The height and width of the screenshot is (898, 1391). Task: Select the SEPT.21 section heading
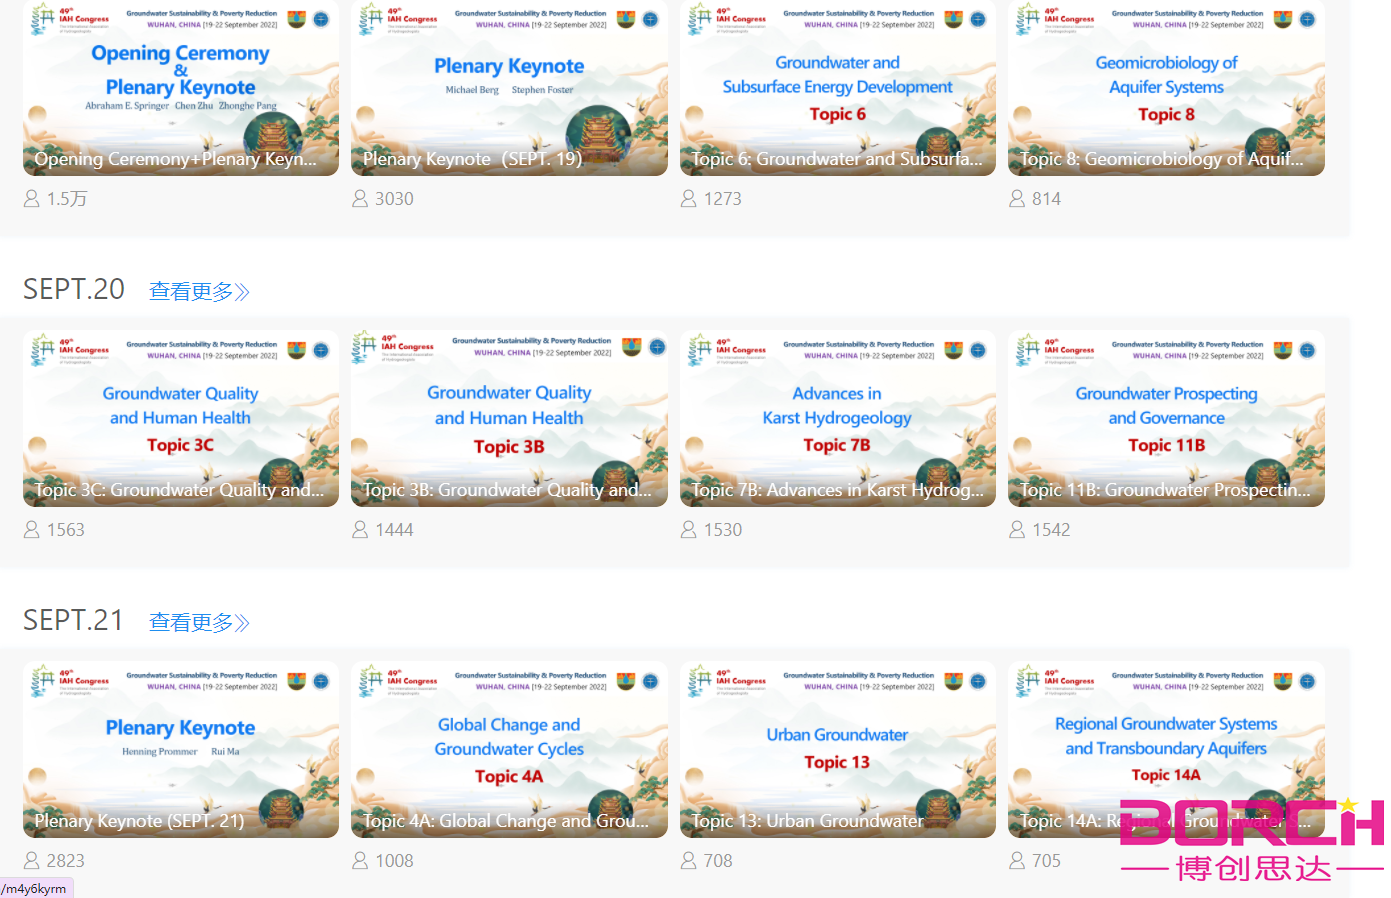pyautogui.click(x=74, y=621)
